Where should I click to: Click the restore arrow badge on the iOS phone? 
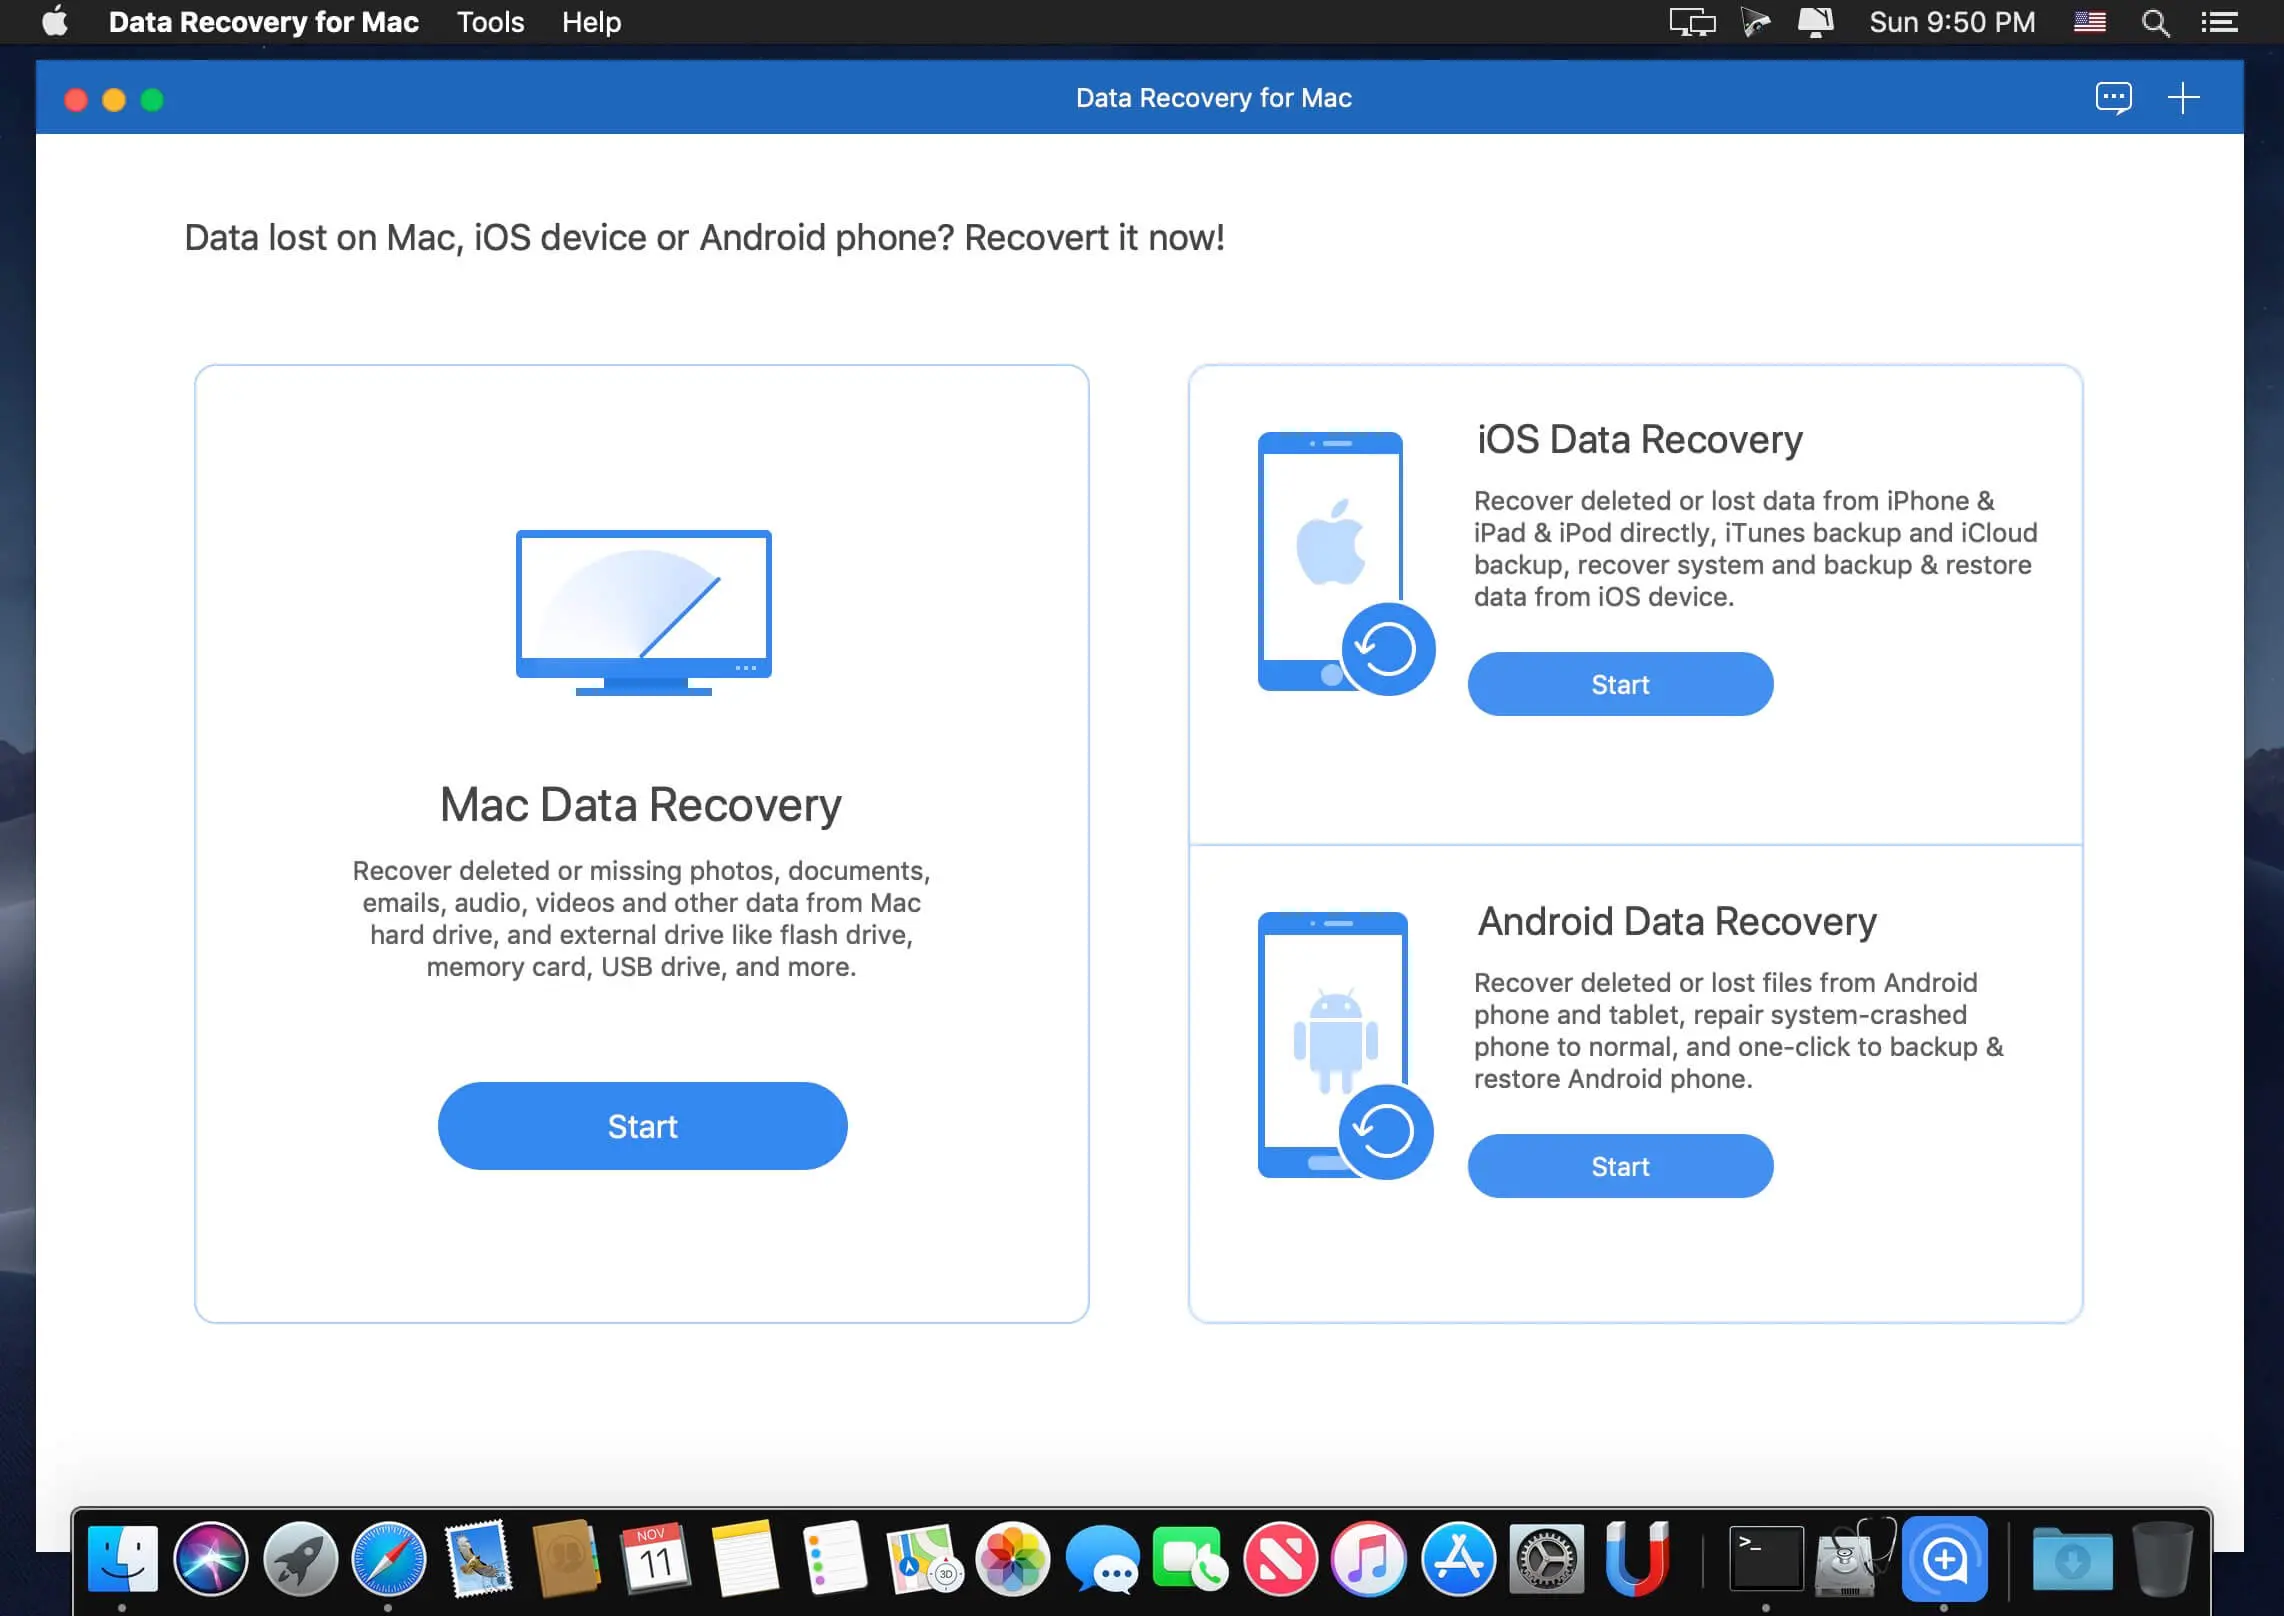(1387, 648)
